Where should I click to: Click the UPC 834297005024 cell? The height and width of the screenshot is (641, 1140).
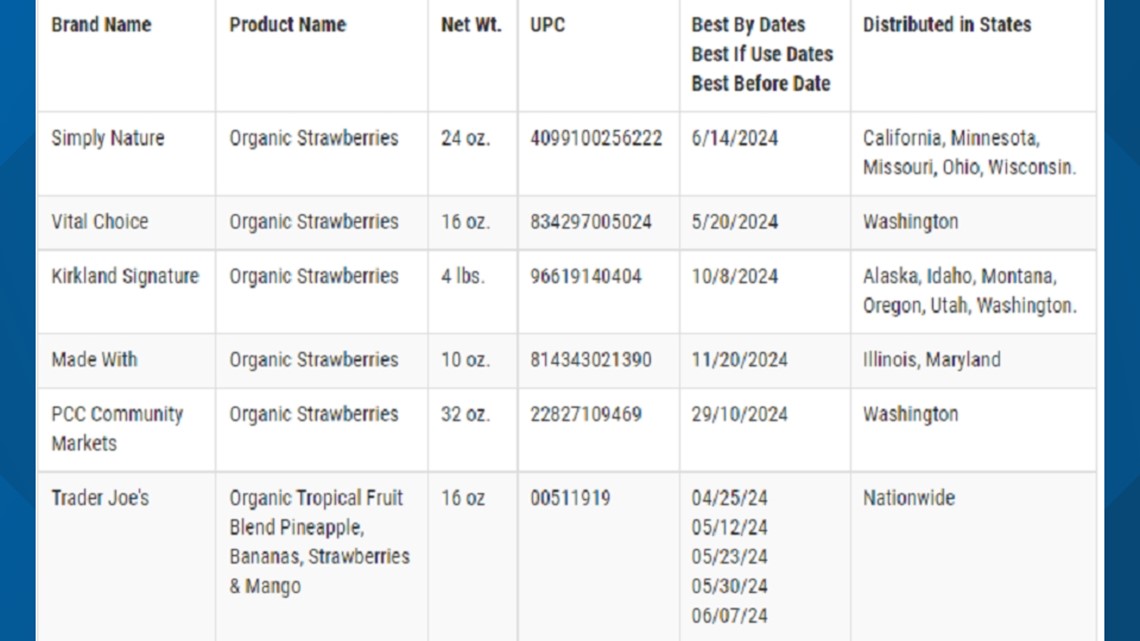pos(590,222)
